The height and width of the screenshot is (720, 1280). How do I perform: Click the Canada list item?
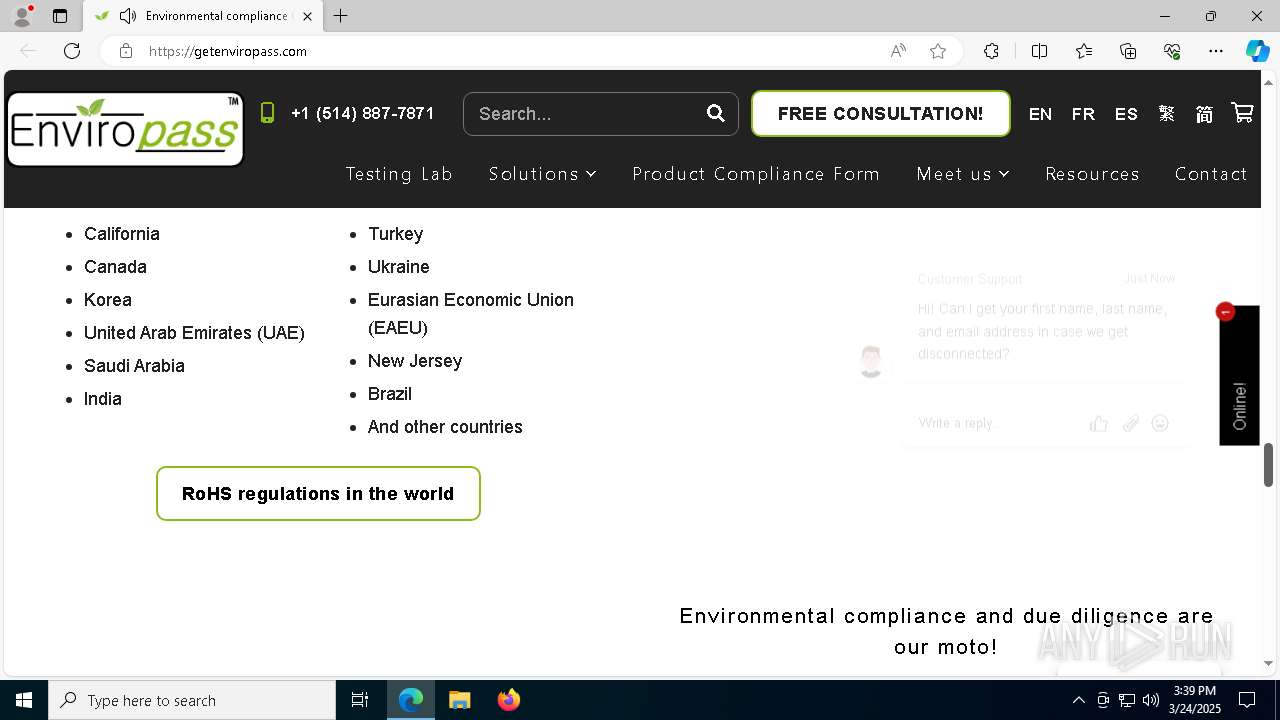pos(115,266)
